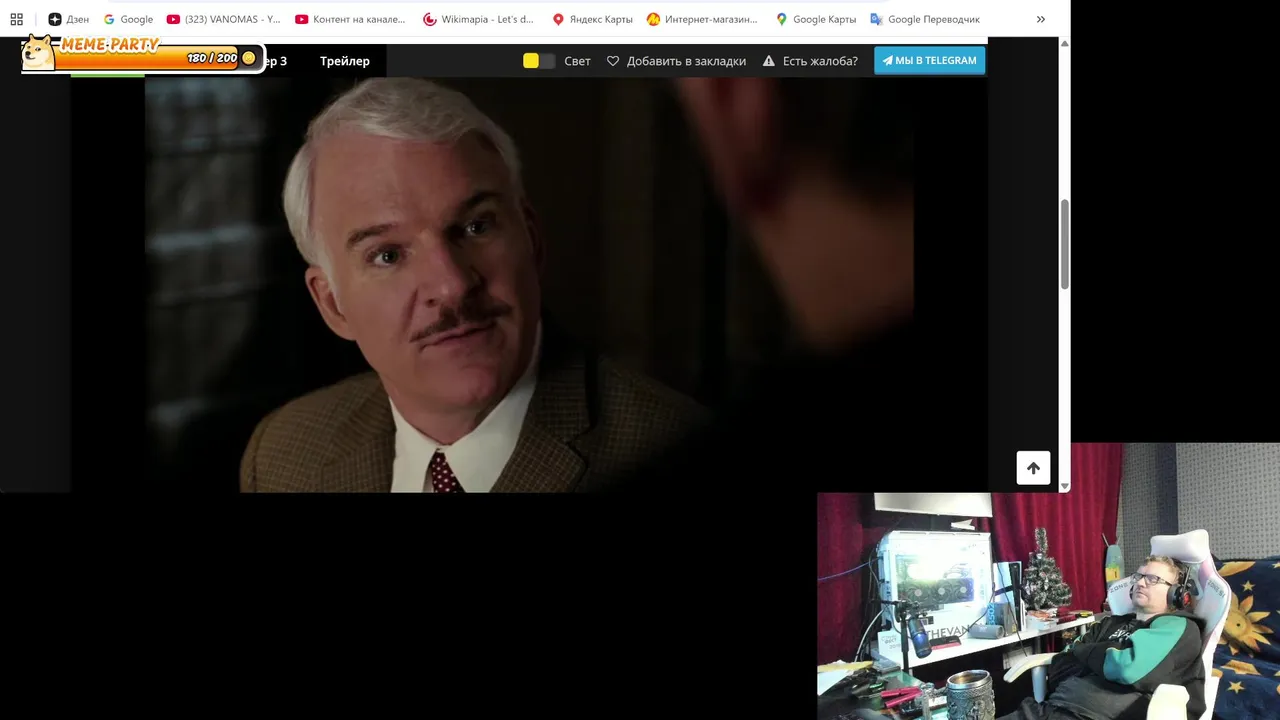
Task: Open the Google Карты bookmark
Action: pos(816,19)
